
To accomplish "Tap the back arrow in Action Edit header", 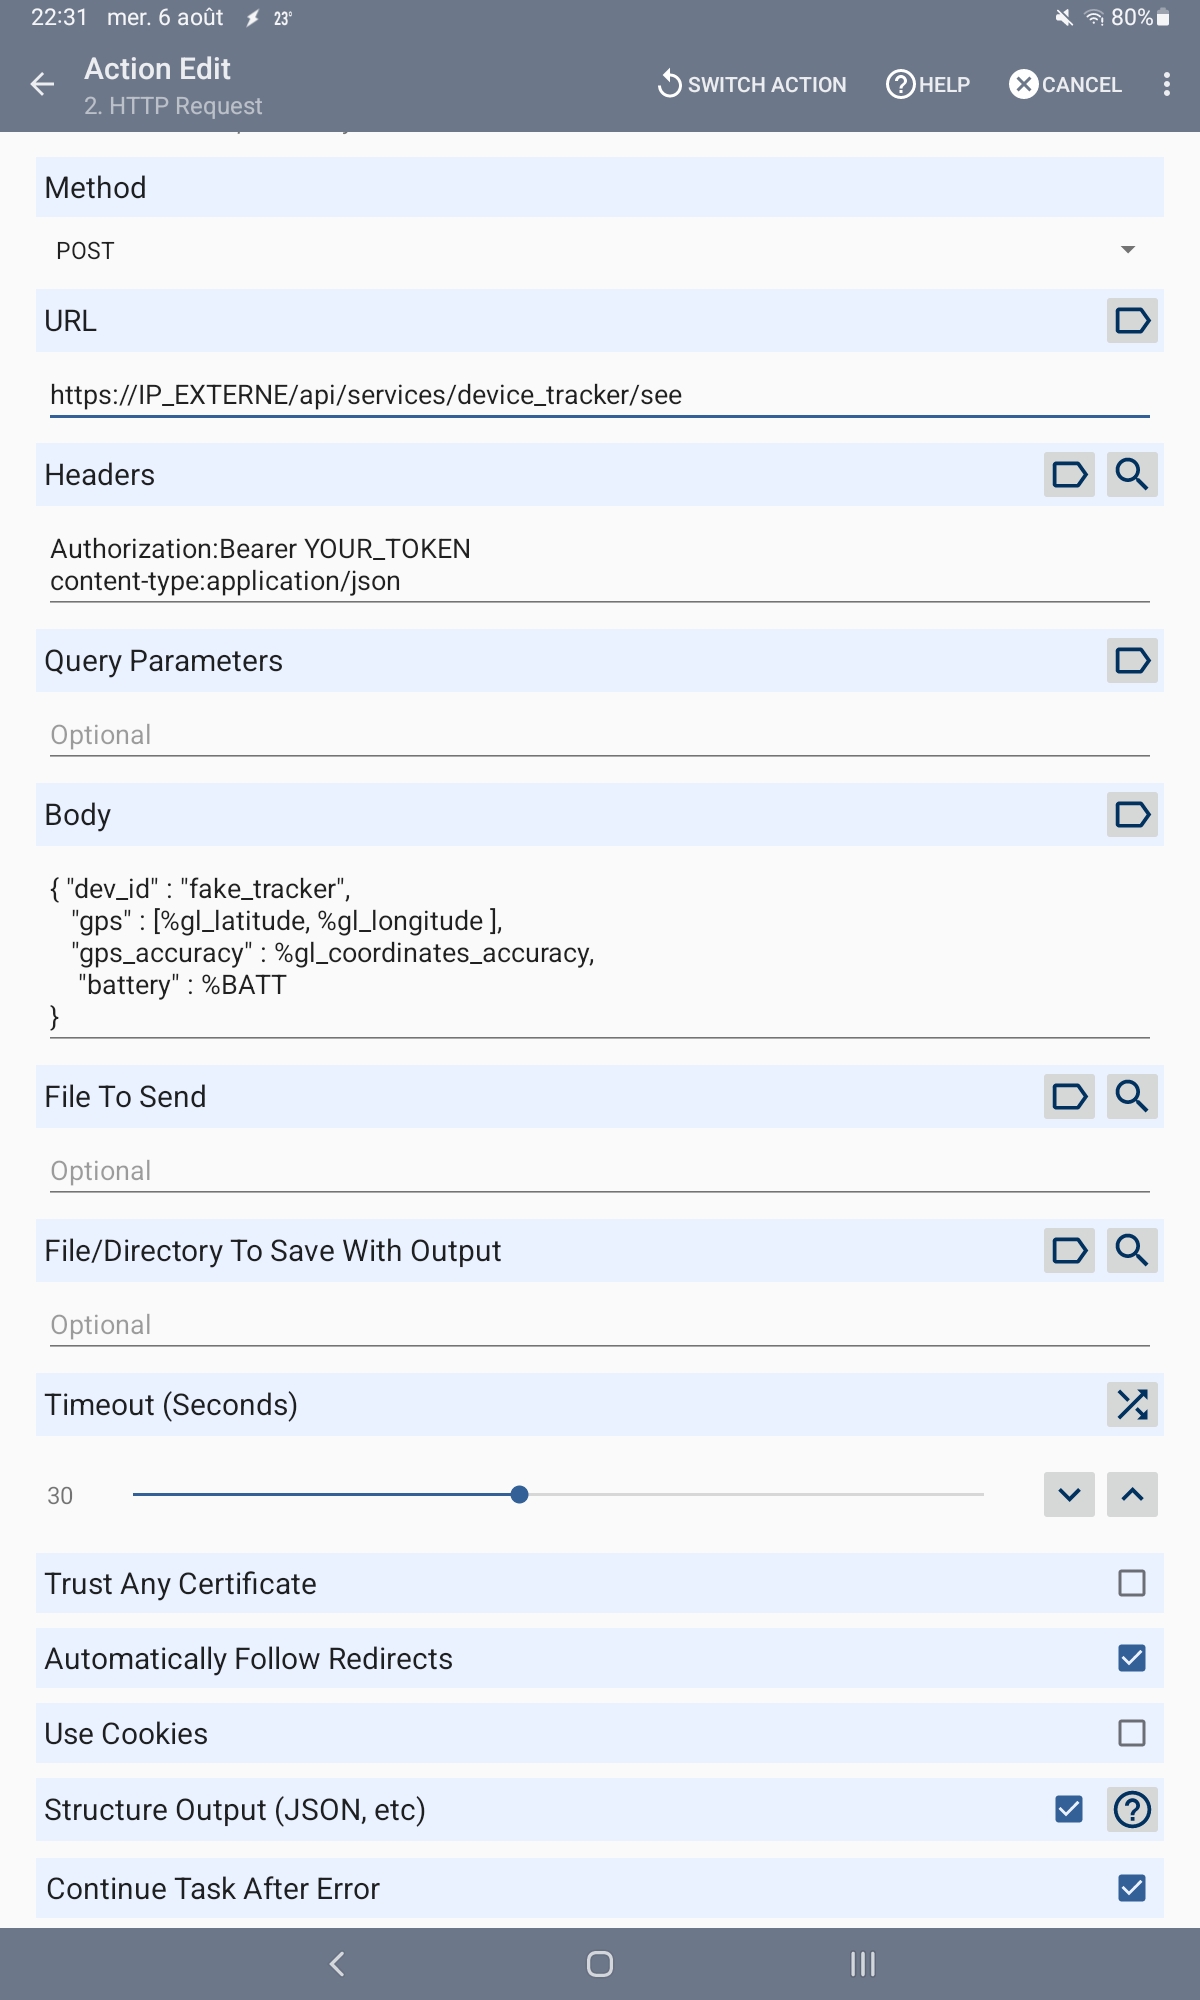I will [x=42, y=85].
